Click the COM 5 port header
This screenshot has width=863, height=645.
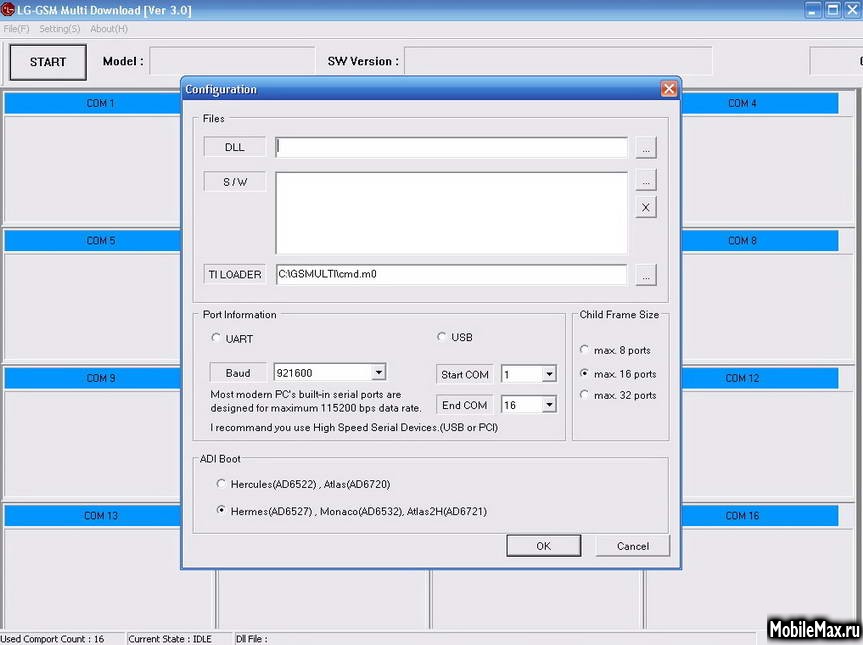[92, 240]
